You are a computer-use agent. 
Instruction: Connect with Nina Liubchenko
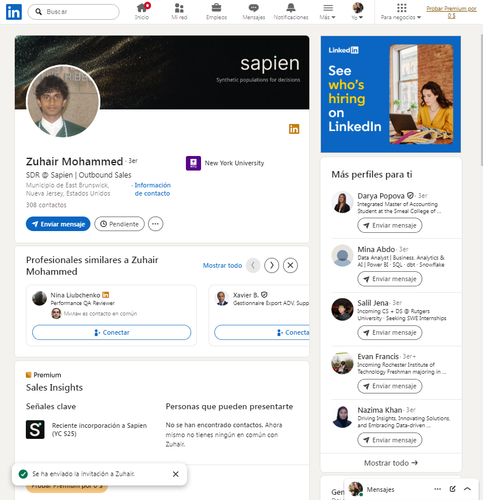pyautogui.click(x=112, y=332)
